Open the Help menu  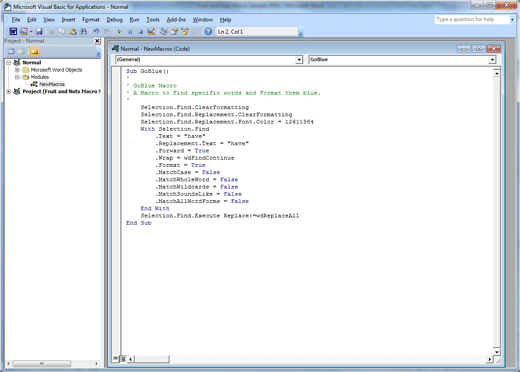pos(225,20)
